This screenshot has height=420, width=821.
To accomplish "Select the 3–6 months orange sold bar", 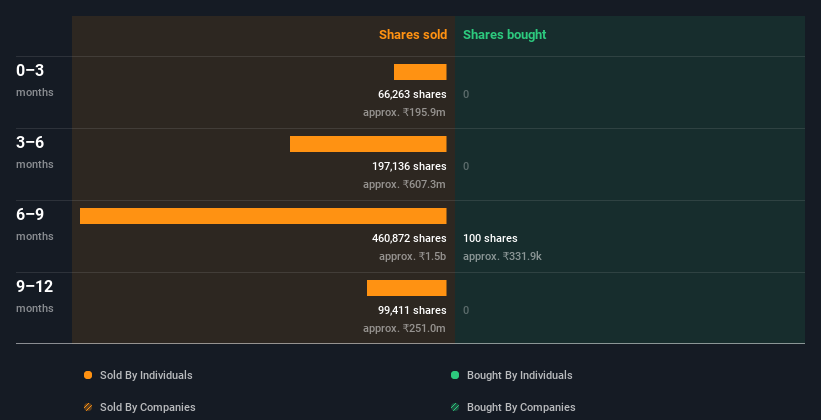I will coord(368,144).
